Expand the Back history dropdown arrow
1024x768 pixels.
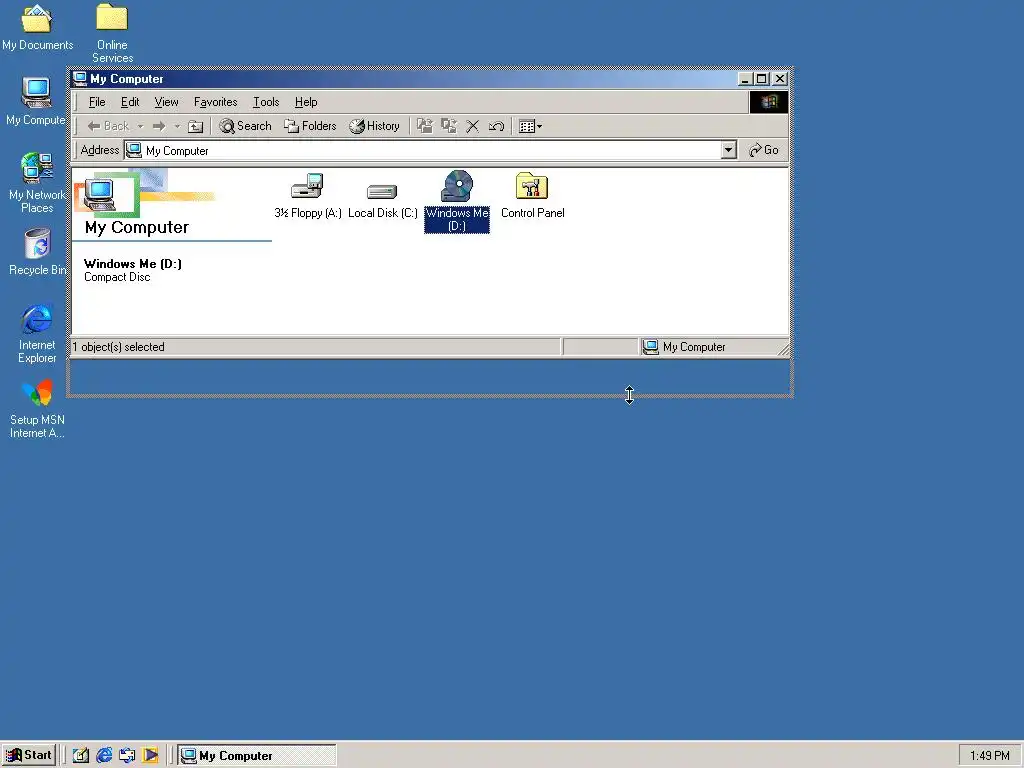(x=140, y=126)
